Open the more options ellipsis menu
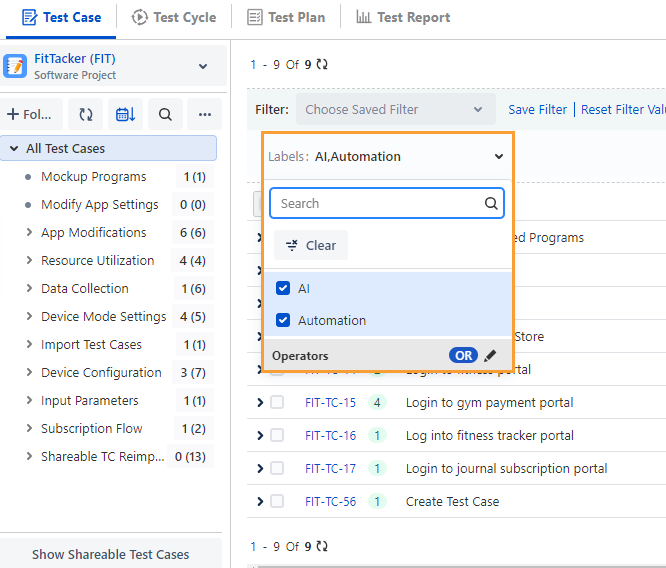This screenshot has height=568, width=666. pyautogui.click(x=205, y=114)
